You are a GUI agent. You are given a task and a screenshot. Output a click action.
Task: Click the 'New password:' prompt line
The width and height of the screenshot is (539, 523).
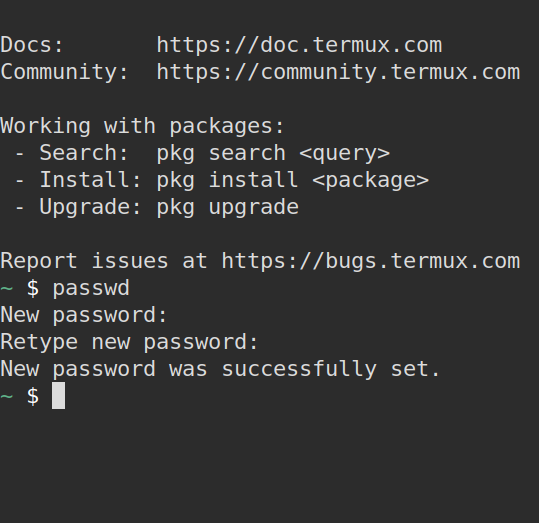84,315
